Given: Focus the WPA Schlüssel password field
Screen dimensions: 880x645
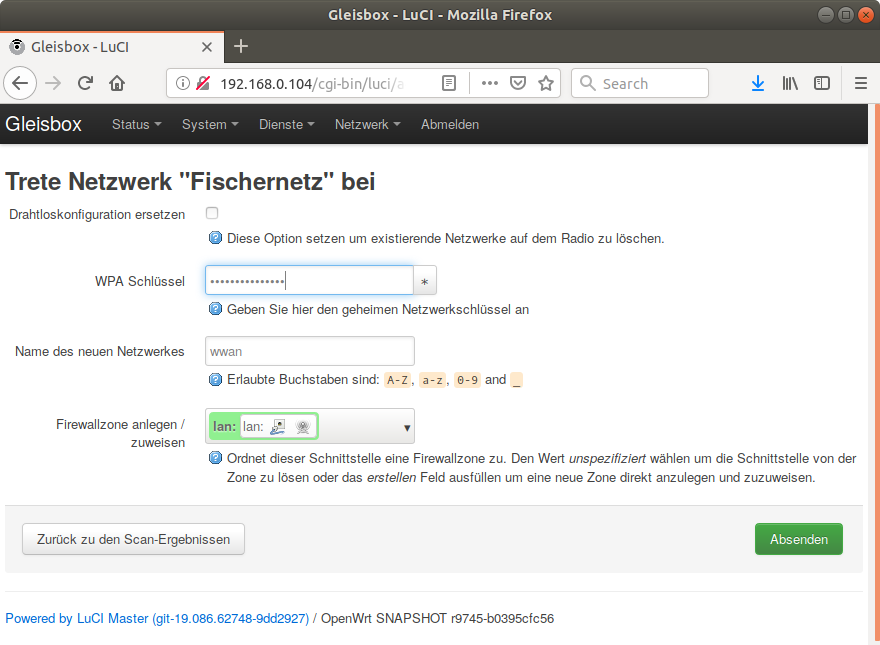Looking at the screenshot, I should point(309,281).
